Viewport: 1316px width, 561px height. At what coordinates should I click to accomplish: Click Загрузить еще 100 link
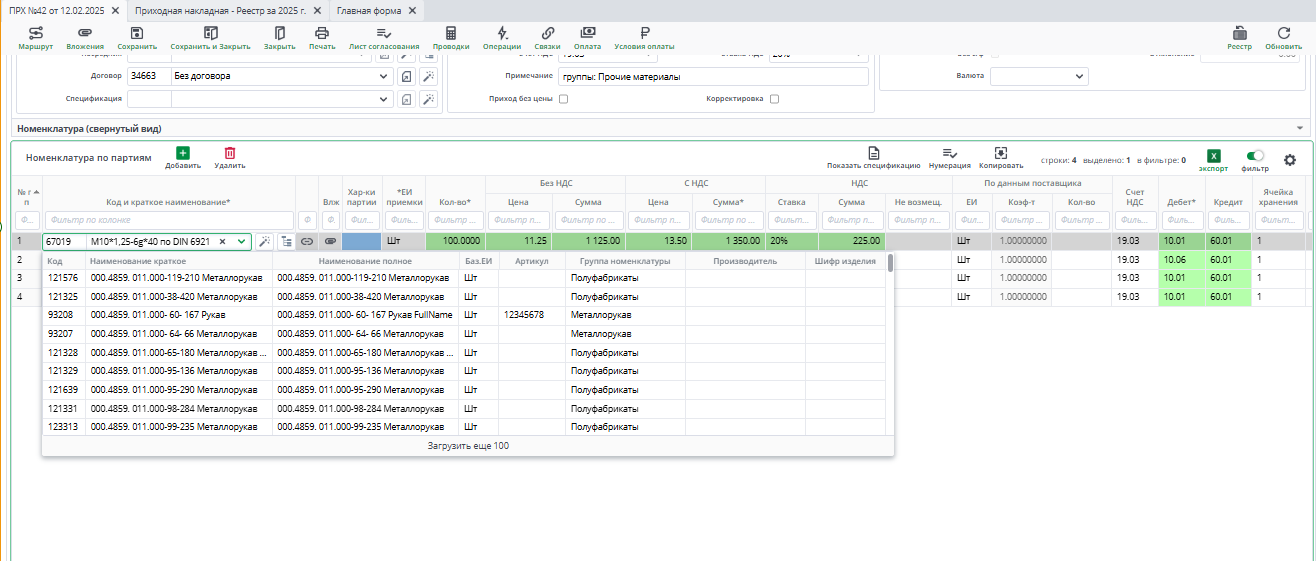point(468,446)
